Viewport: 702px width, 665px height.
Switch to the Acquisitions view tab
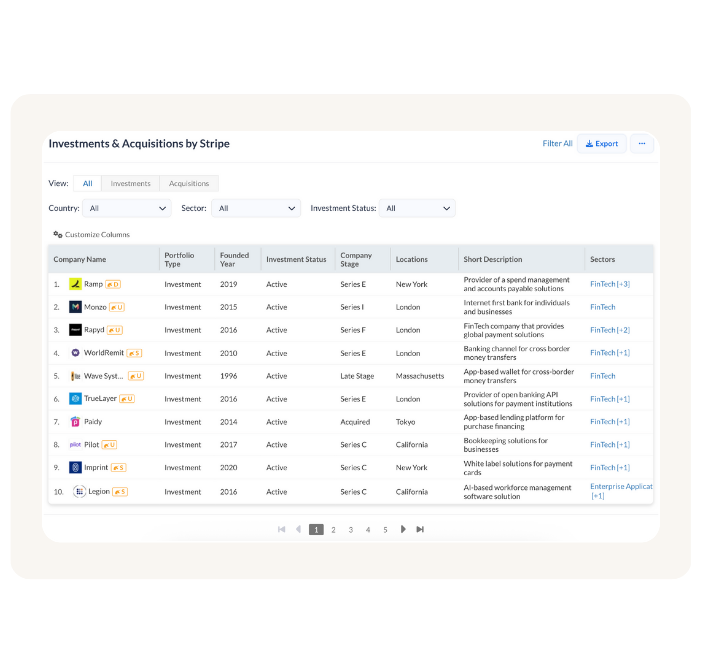[189, 184]
